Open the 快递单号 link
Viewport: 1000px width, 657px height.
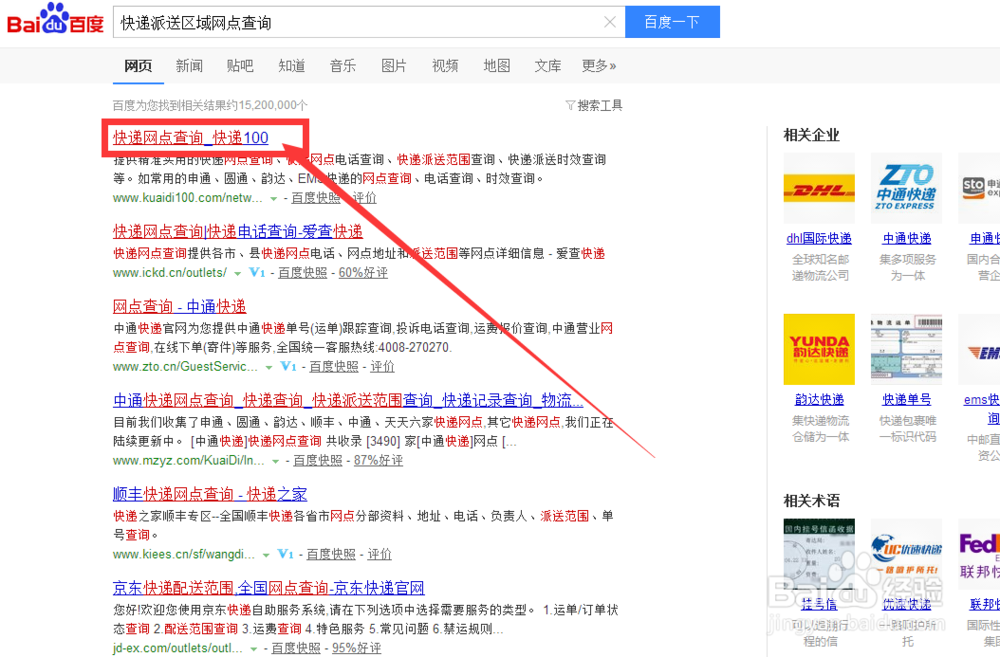pos(906,399)
